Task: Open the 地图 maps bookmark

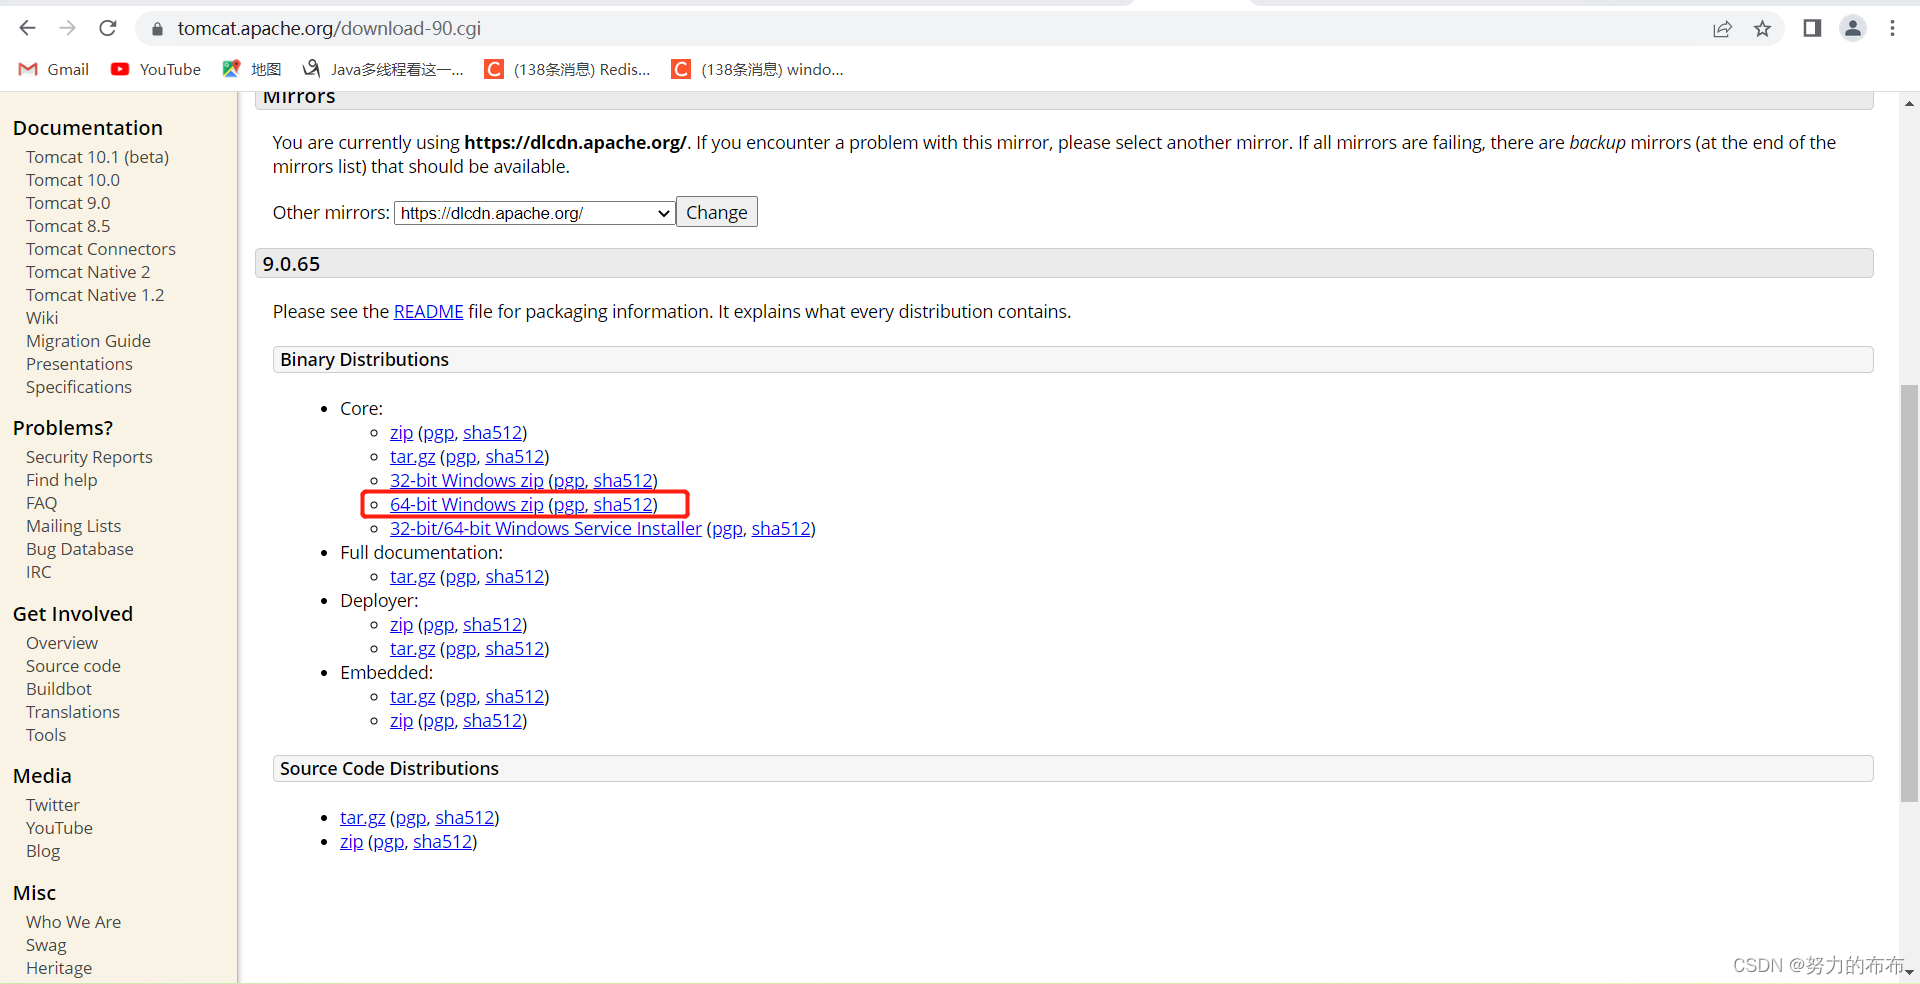Action: pos(252,69)
